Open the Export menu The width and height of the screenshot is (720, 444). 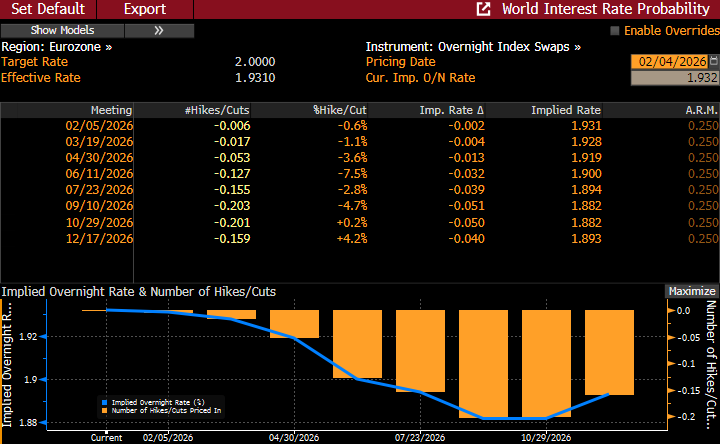point(145,9)
